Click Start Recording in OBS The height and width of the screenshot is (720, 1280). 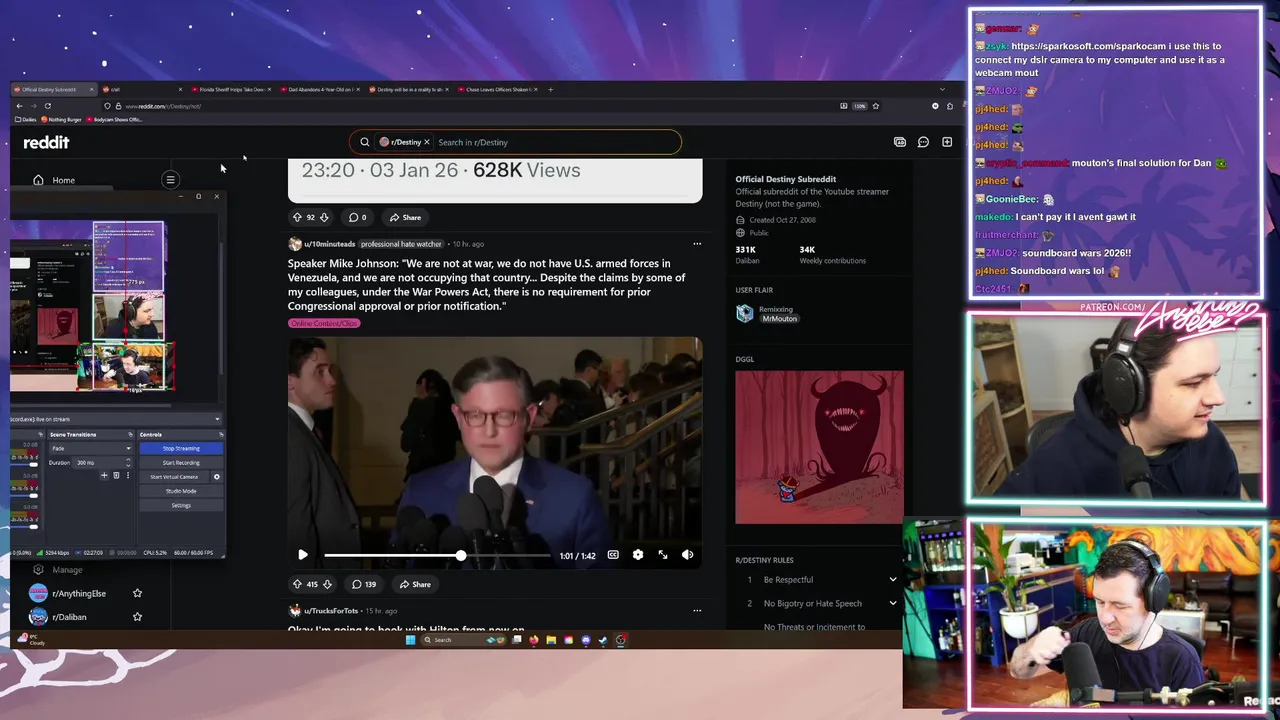181,463
